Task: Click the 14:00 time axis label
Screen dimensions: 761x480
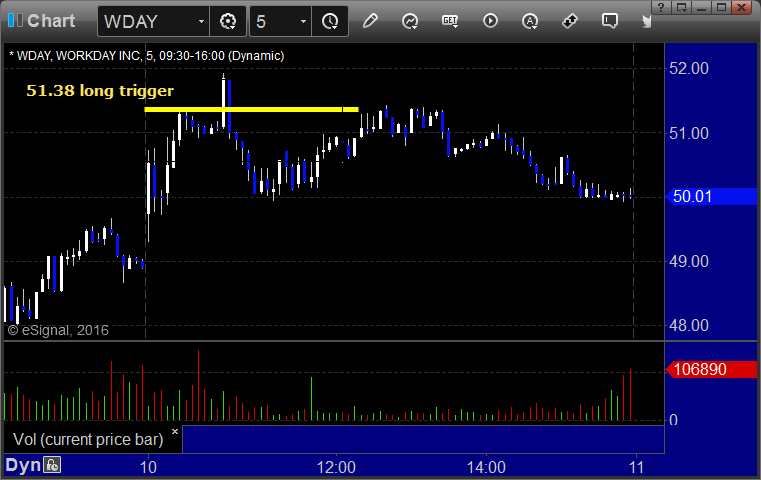Action: point(486,467)
